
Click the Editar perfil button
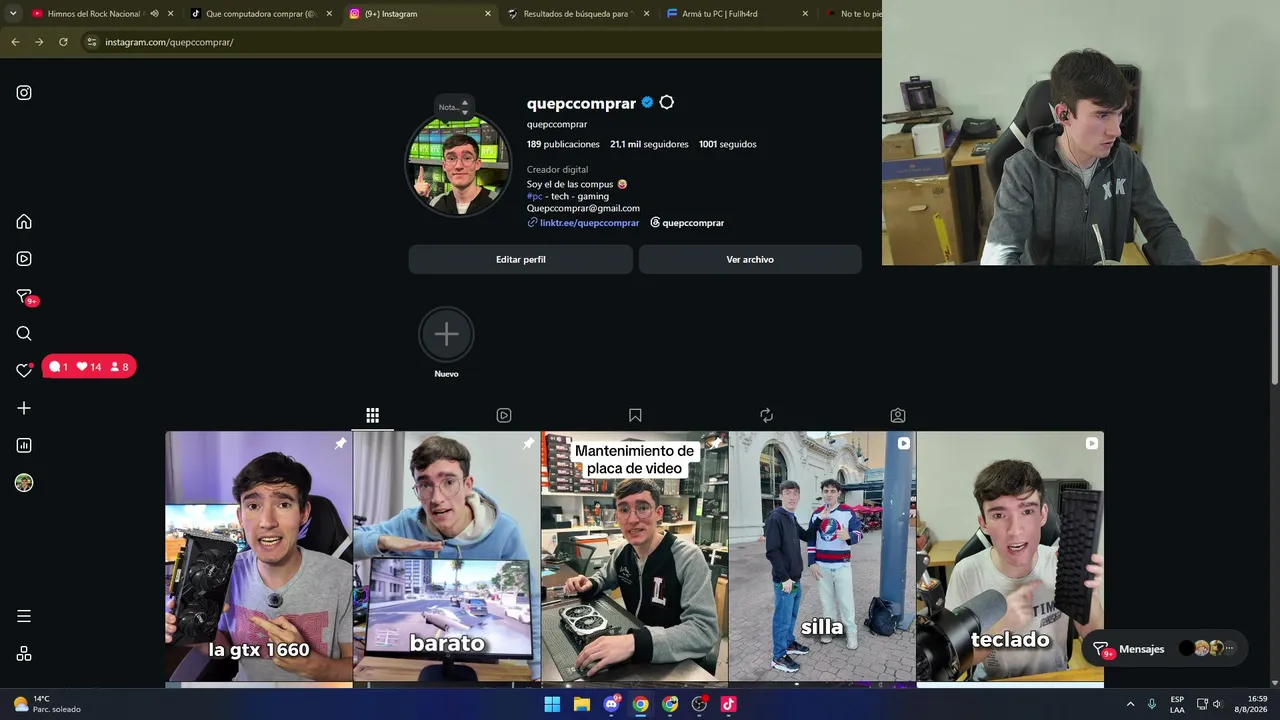[520, 260]
